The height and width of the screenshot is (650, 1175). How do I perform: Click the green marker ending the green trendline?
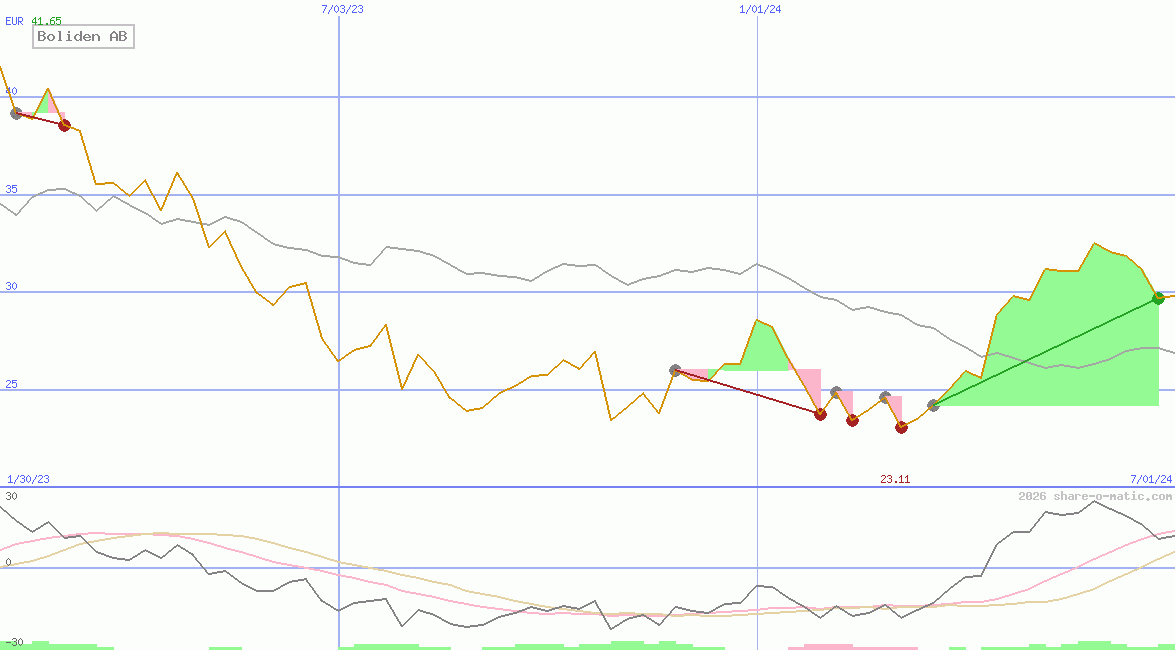[x=1159, y=297]
